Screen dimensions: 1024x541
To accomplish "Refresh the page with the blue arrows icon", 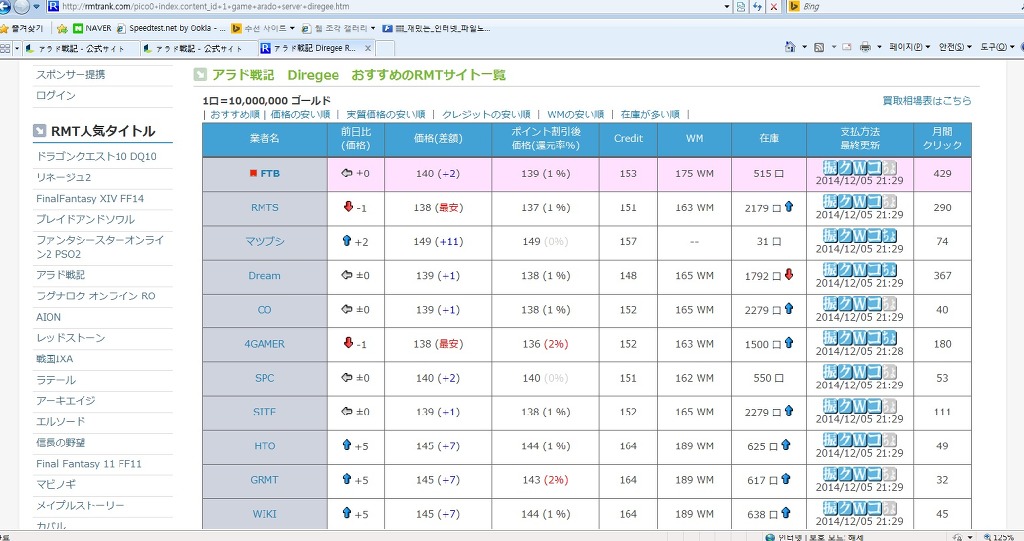I will pyautogui.click(x=757, y=7).
